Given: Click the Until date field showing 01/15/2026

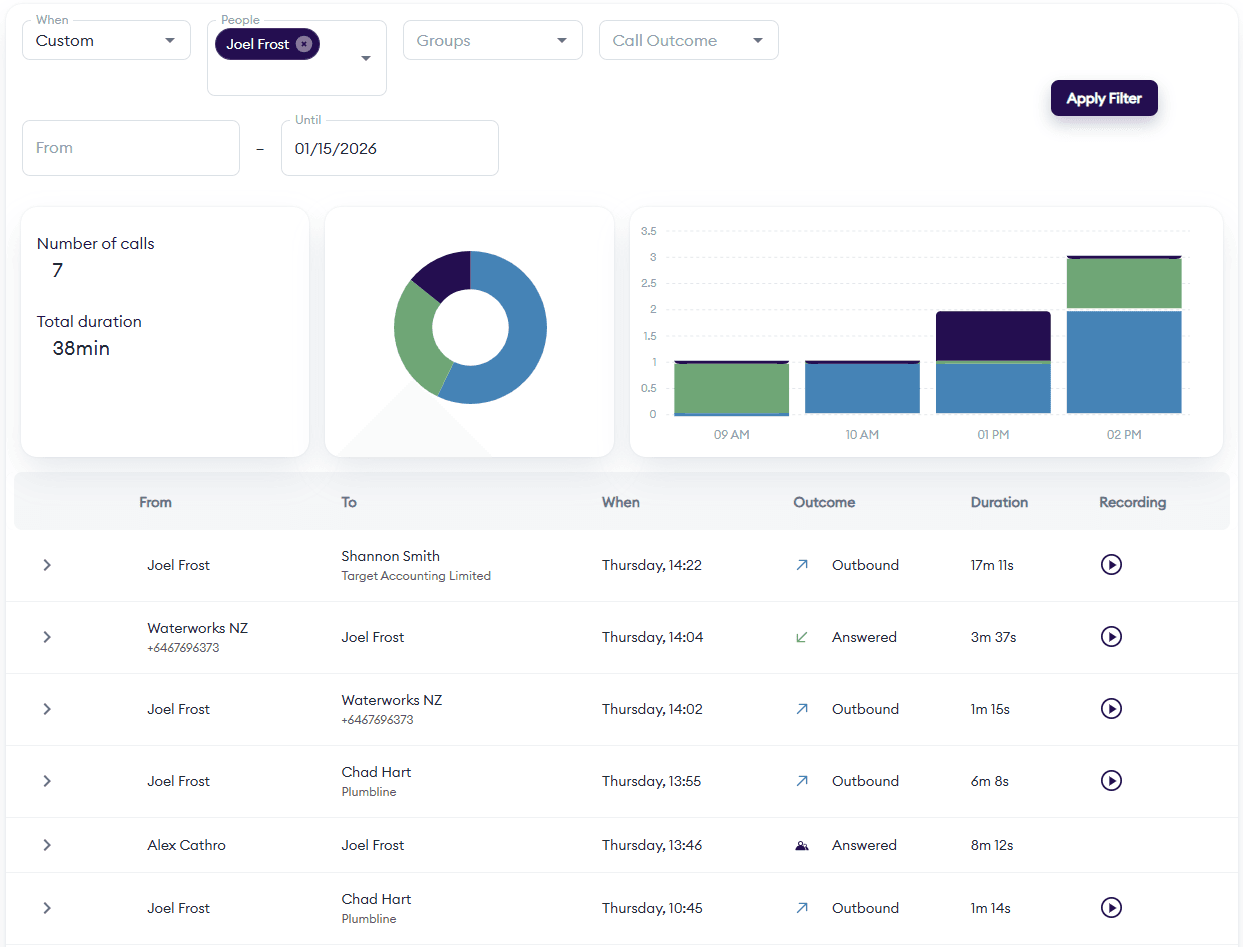Looking at the screenshot, I should tap(389, 148).
